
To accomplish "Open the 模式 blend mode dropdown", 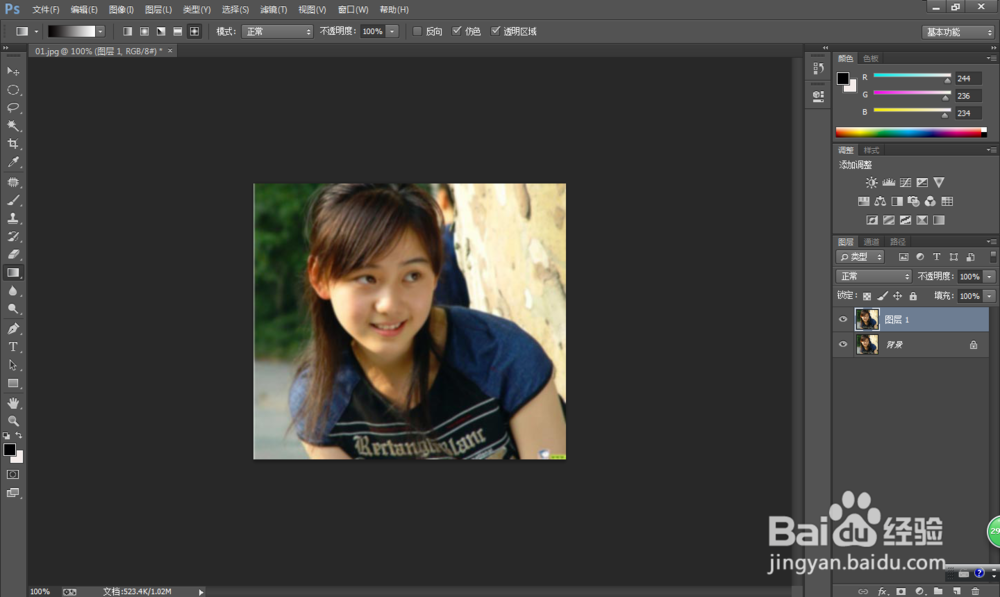I will (277, 31).
